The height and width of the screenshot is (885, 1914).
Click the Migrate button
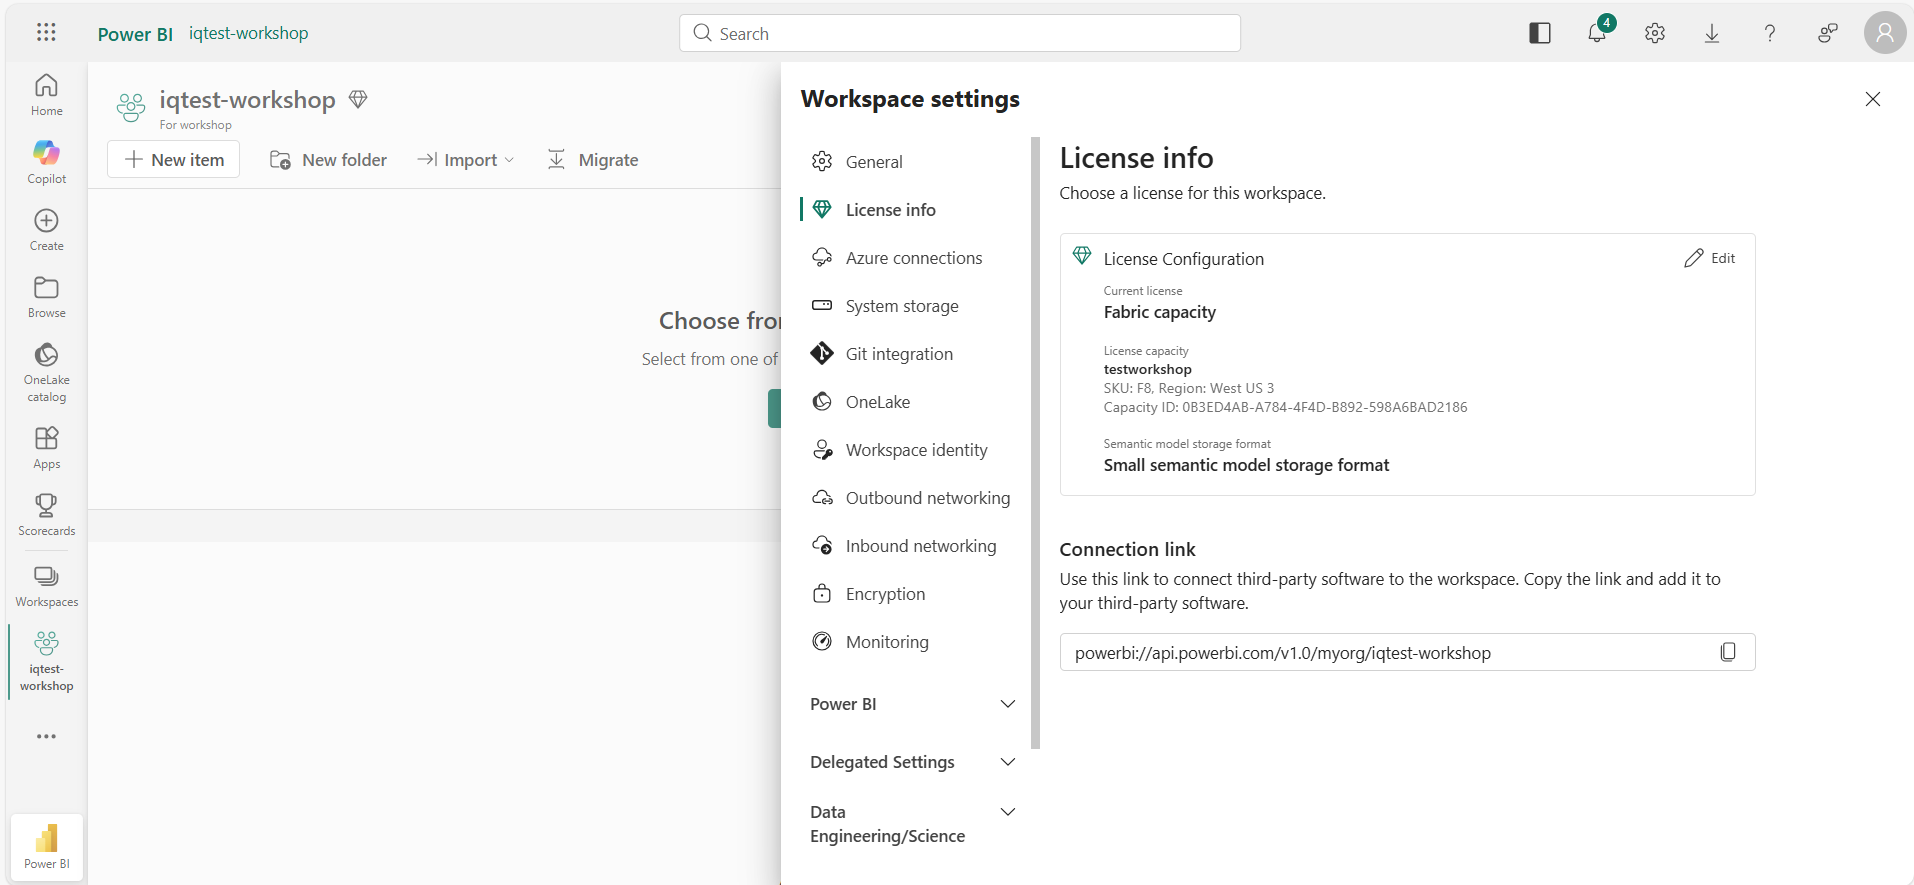tap(593, 159)
